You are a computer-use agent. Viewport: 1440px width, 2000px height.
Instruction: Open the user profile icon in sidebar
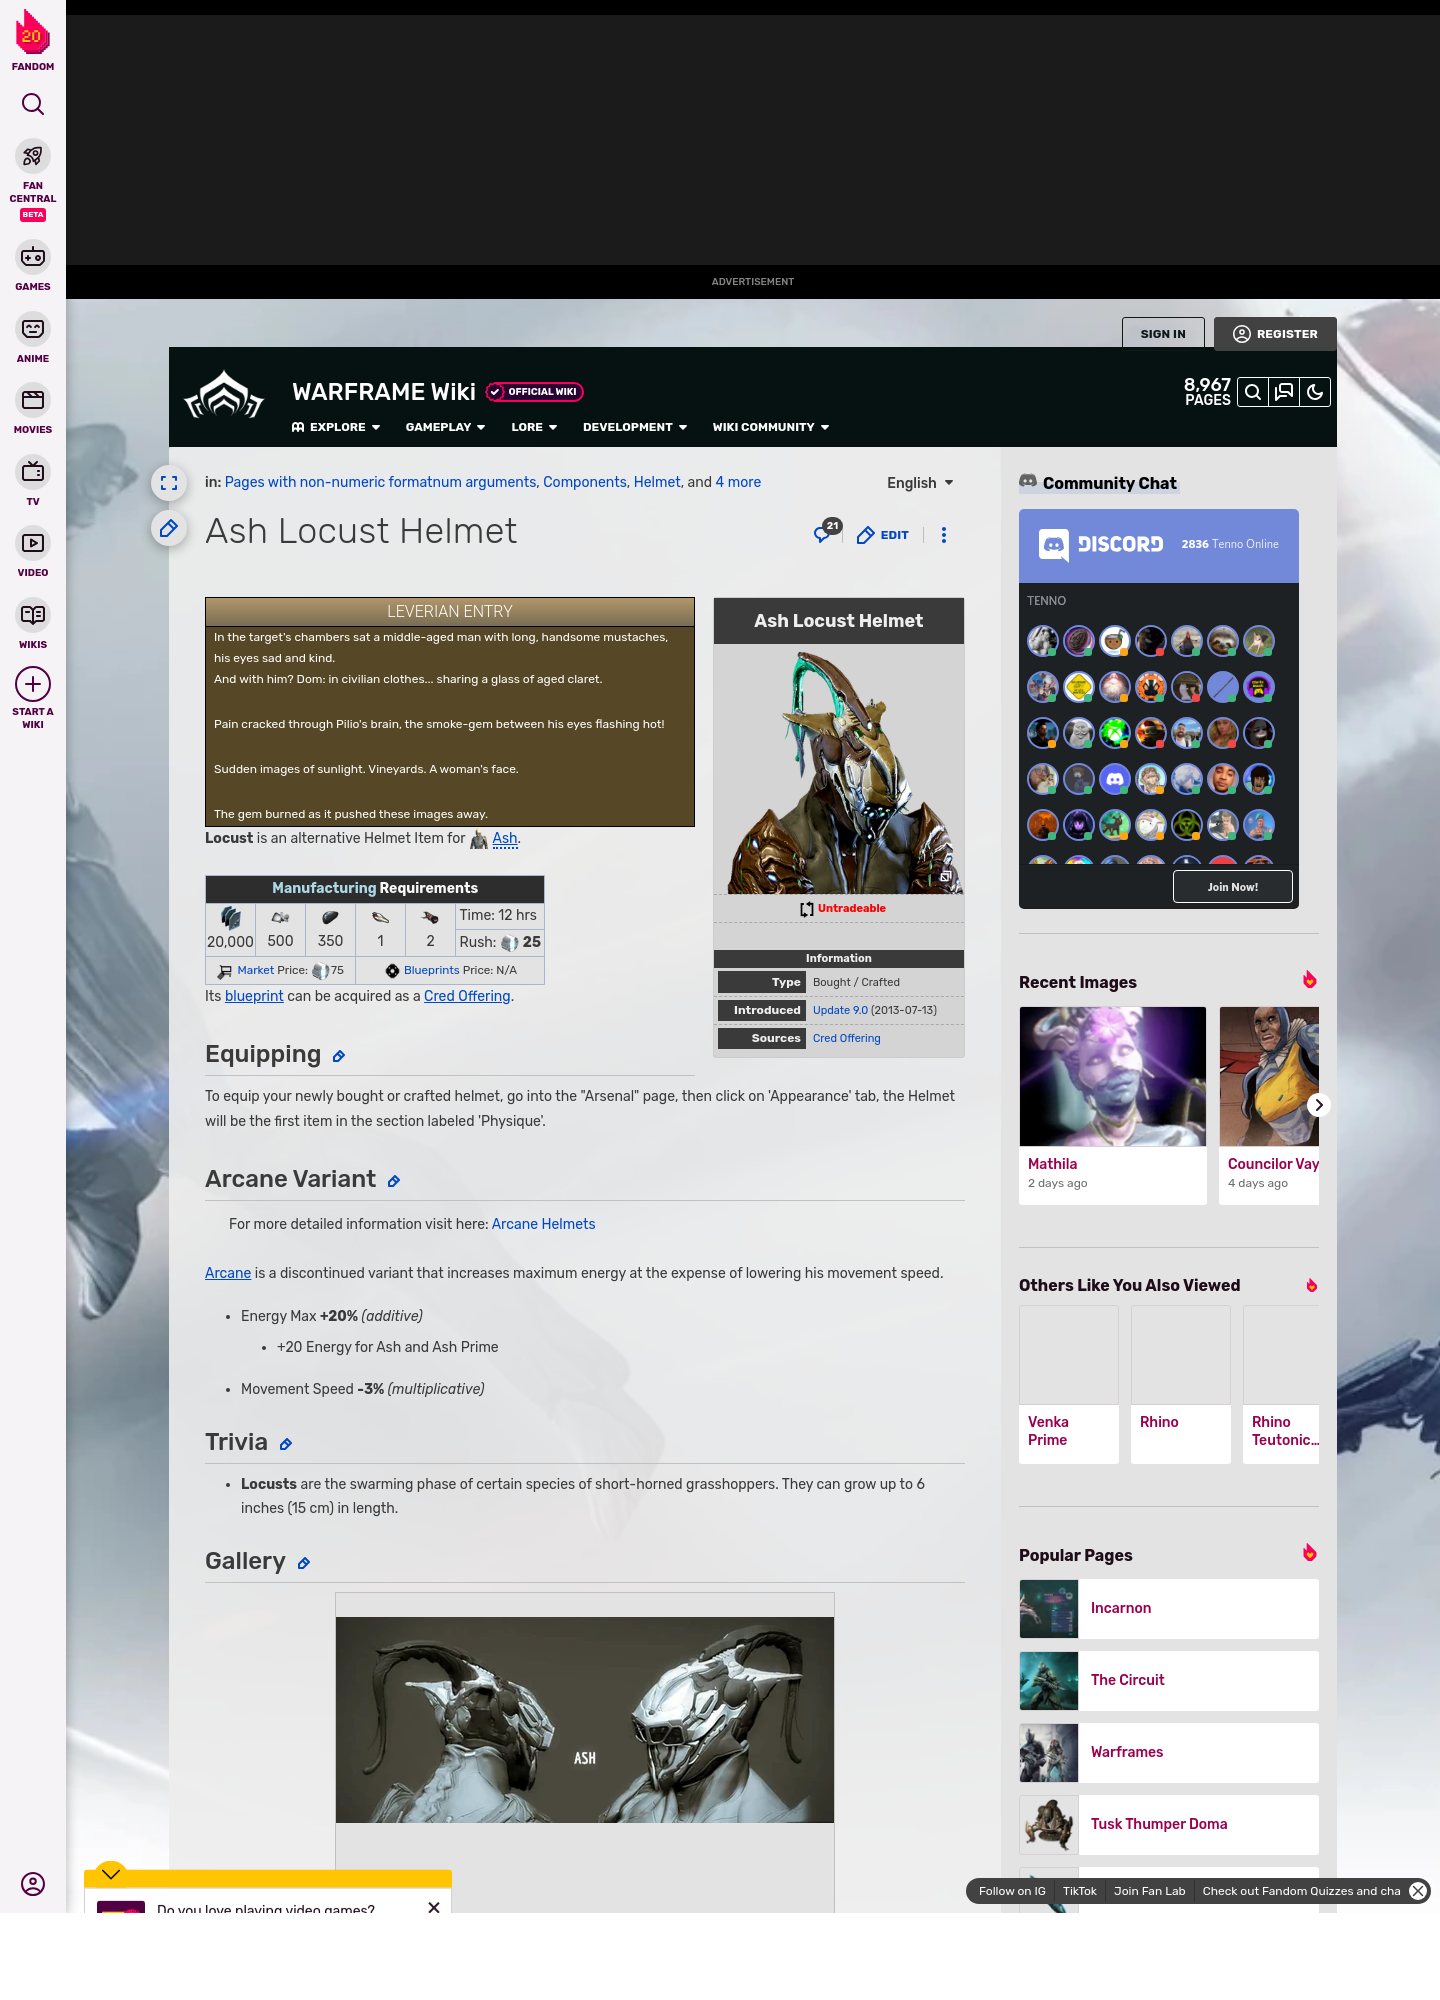click(x=33, y=1884)
